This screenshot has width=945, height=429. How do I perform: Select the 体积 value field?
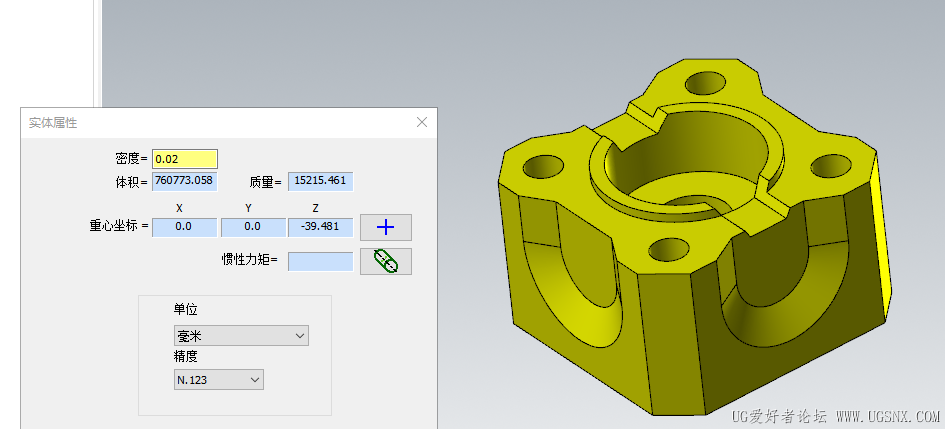coord(184,181)
